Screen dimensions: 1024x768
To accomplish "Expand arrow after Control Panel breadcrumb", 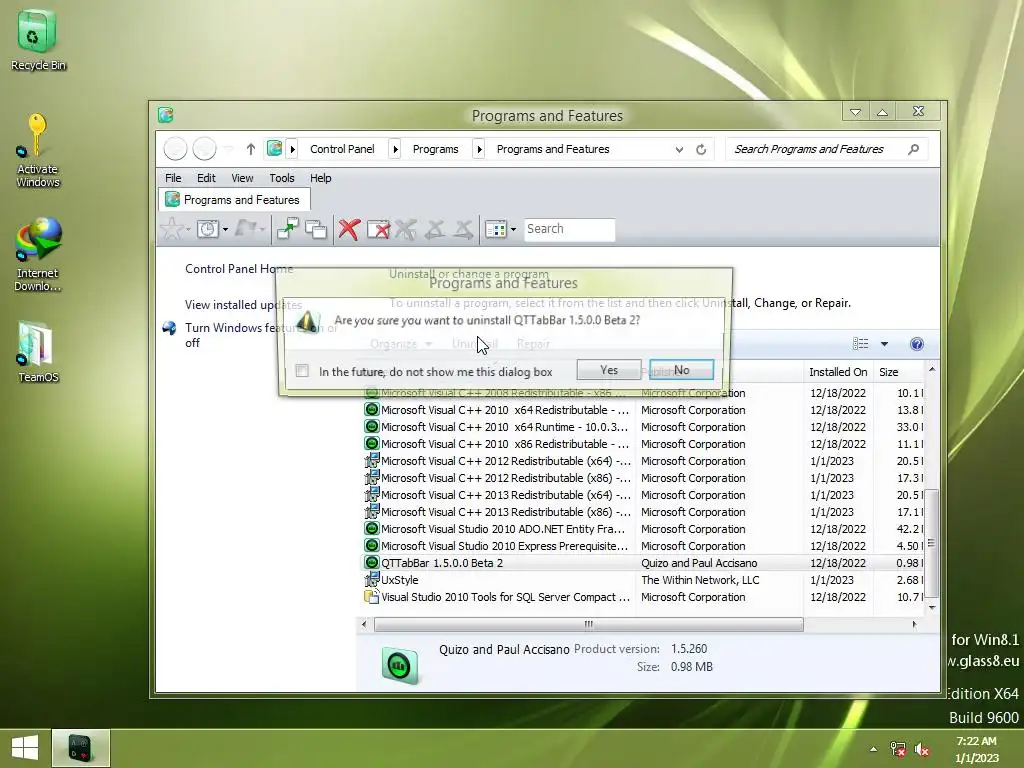I will click(x=395, y=149).
